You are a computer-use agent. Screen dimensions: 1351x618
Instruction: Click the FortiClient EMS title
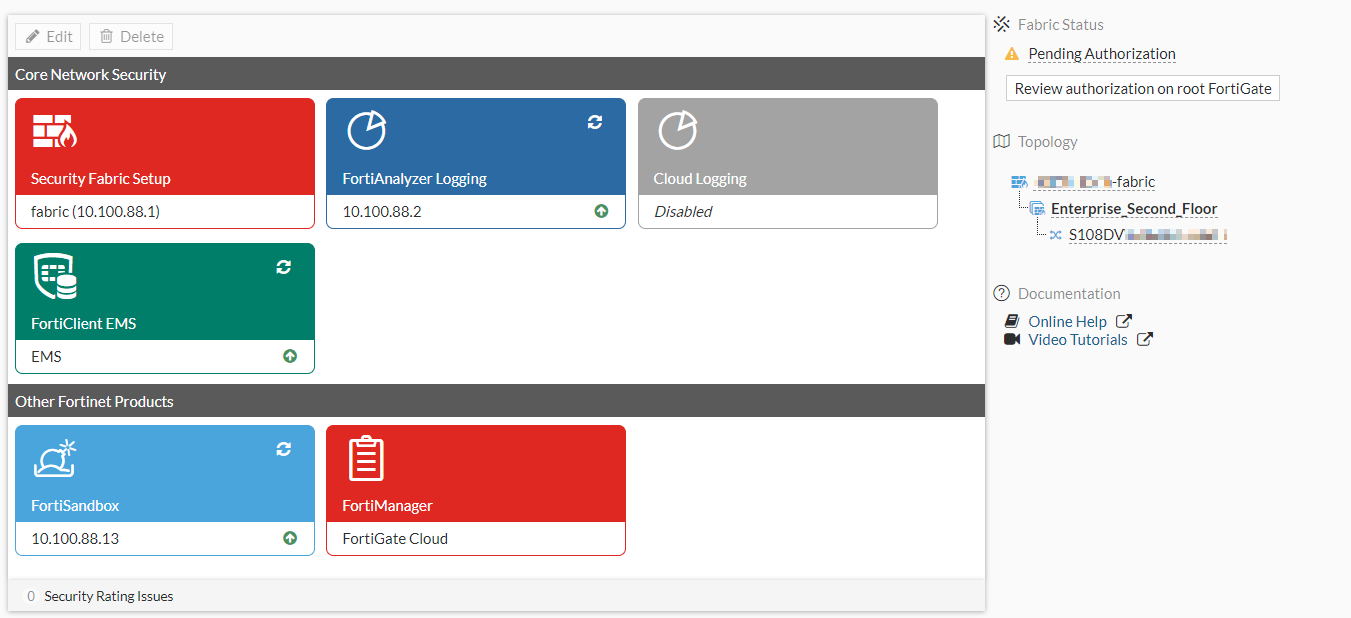click(x=83, y=324)
